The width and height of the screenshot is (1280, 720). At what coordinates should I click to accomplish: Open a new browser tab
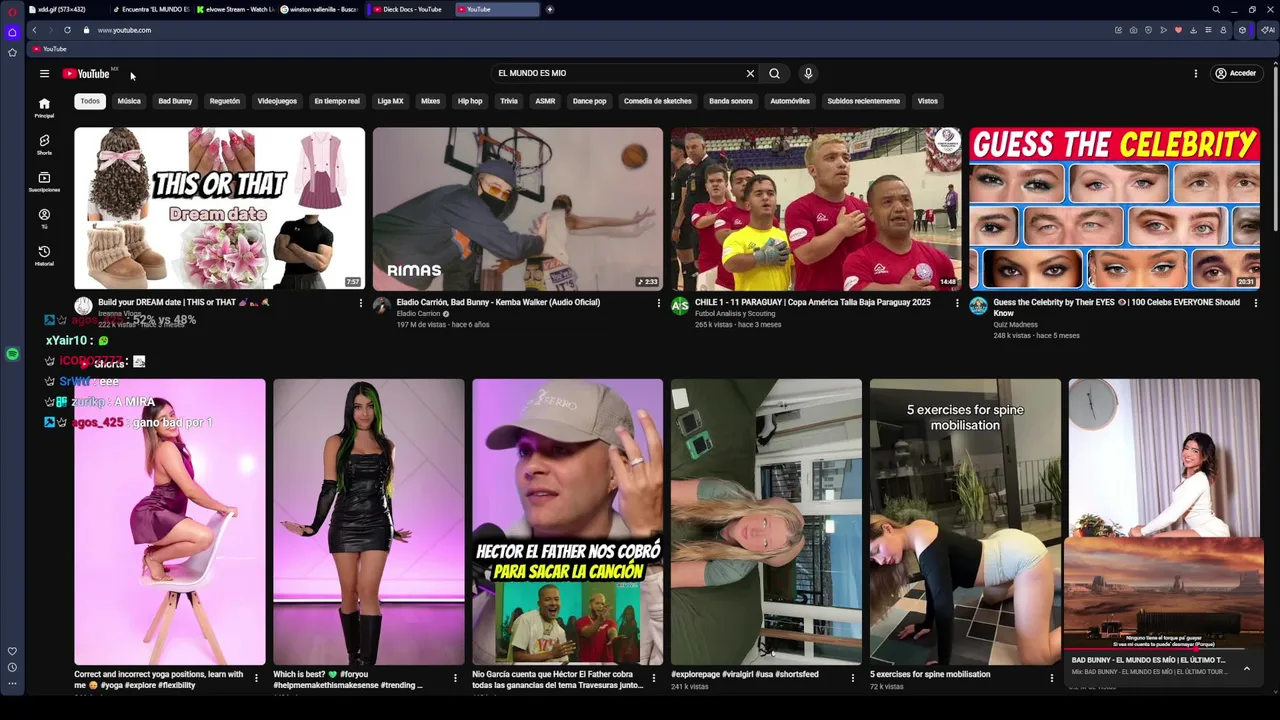[x=549, y=9]
